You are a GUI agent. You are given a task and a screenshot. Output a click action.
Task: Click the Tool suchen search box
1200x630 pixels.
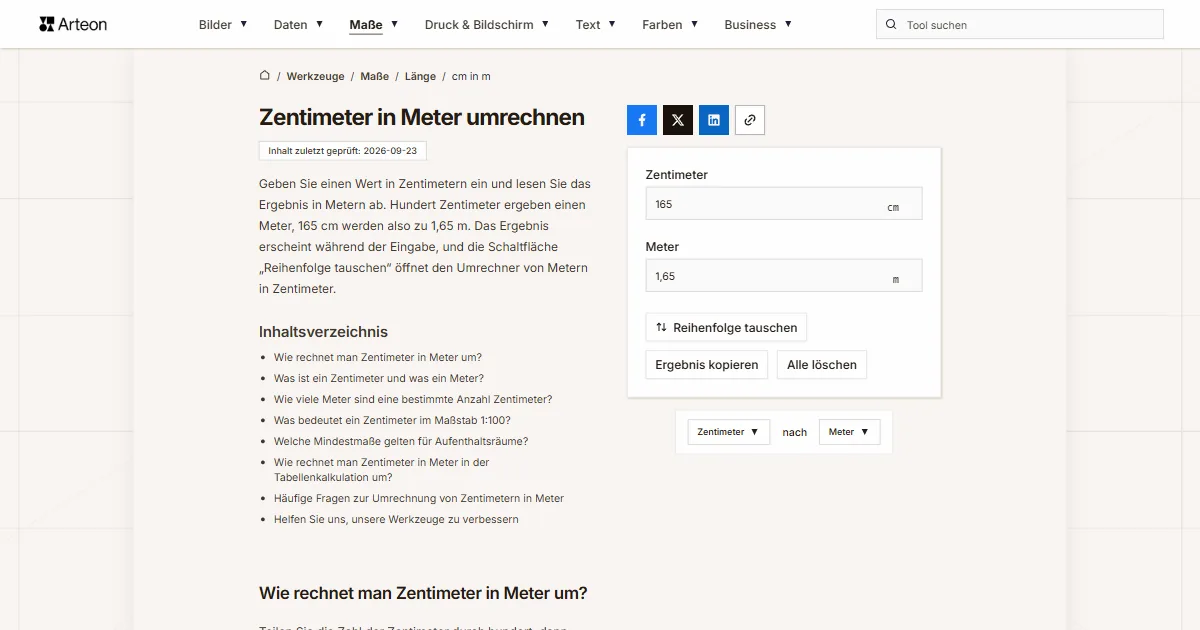tap(1020, 25)
